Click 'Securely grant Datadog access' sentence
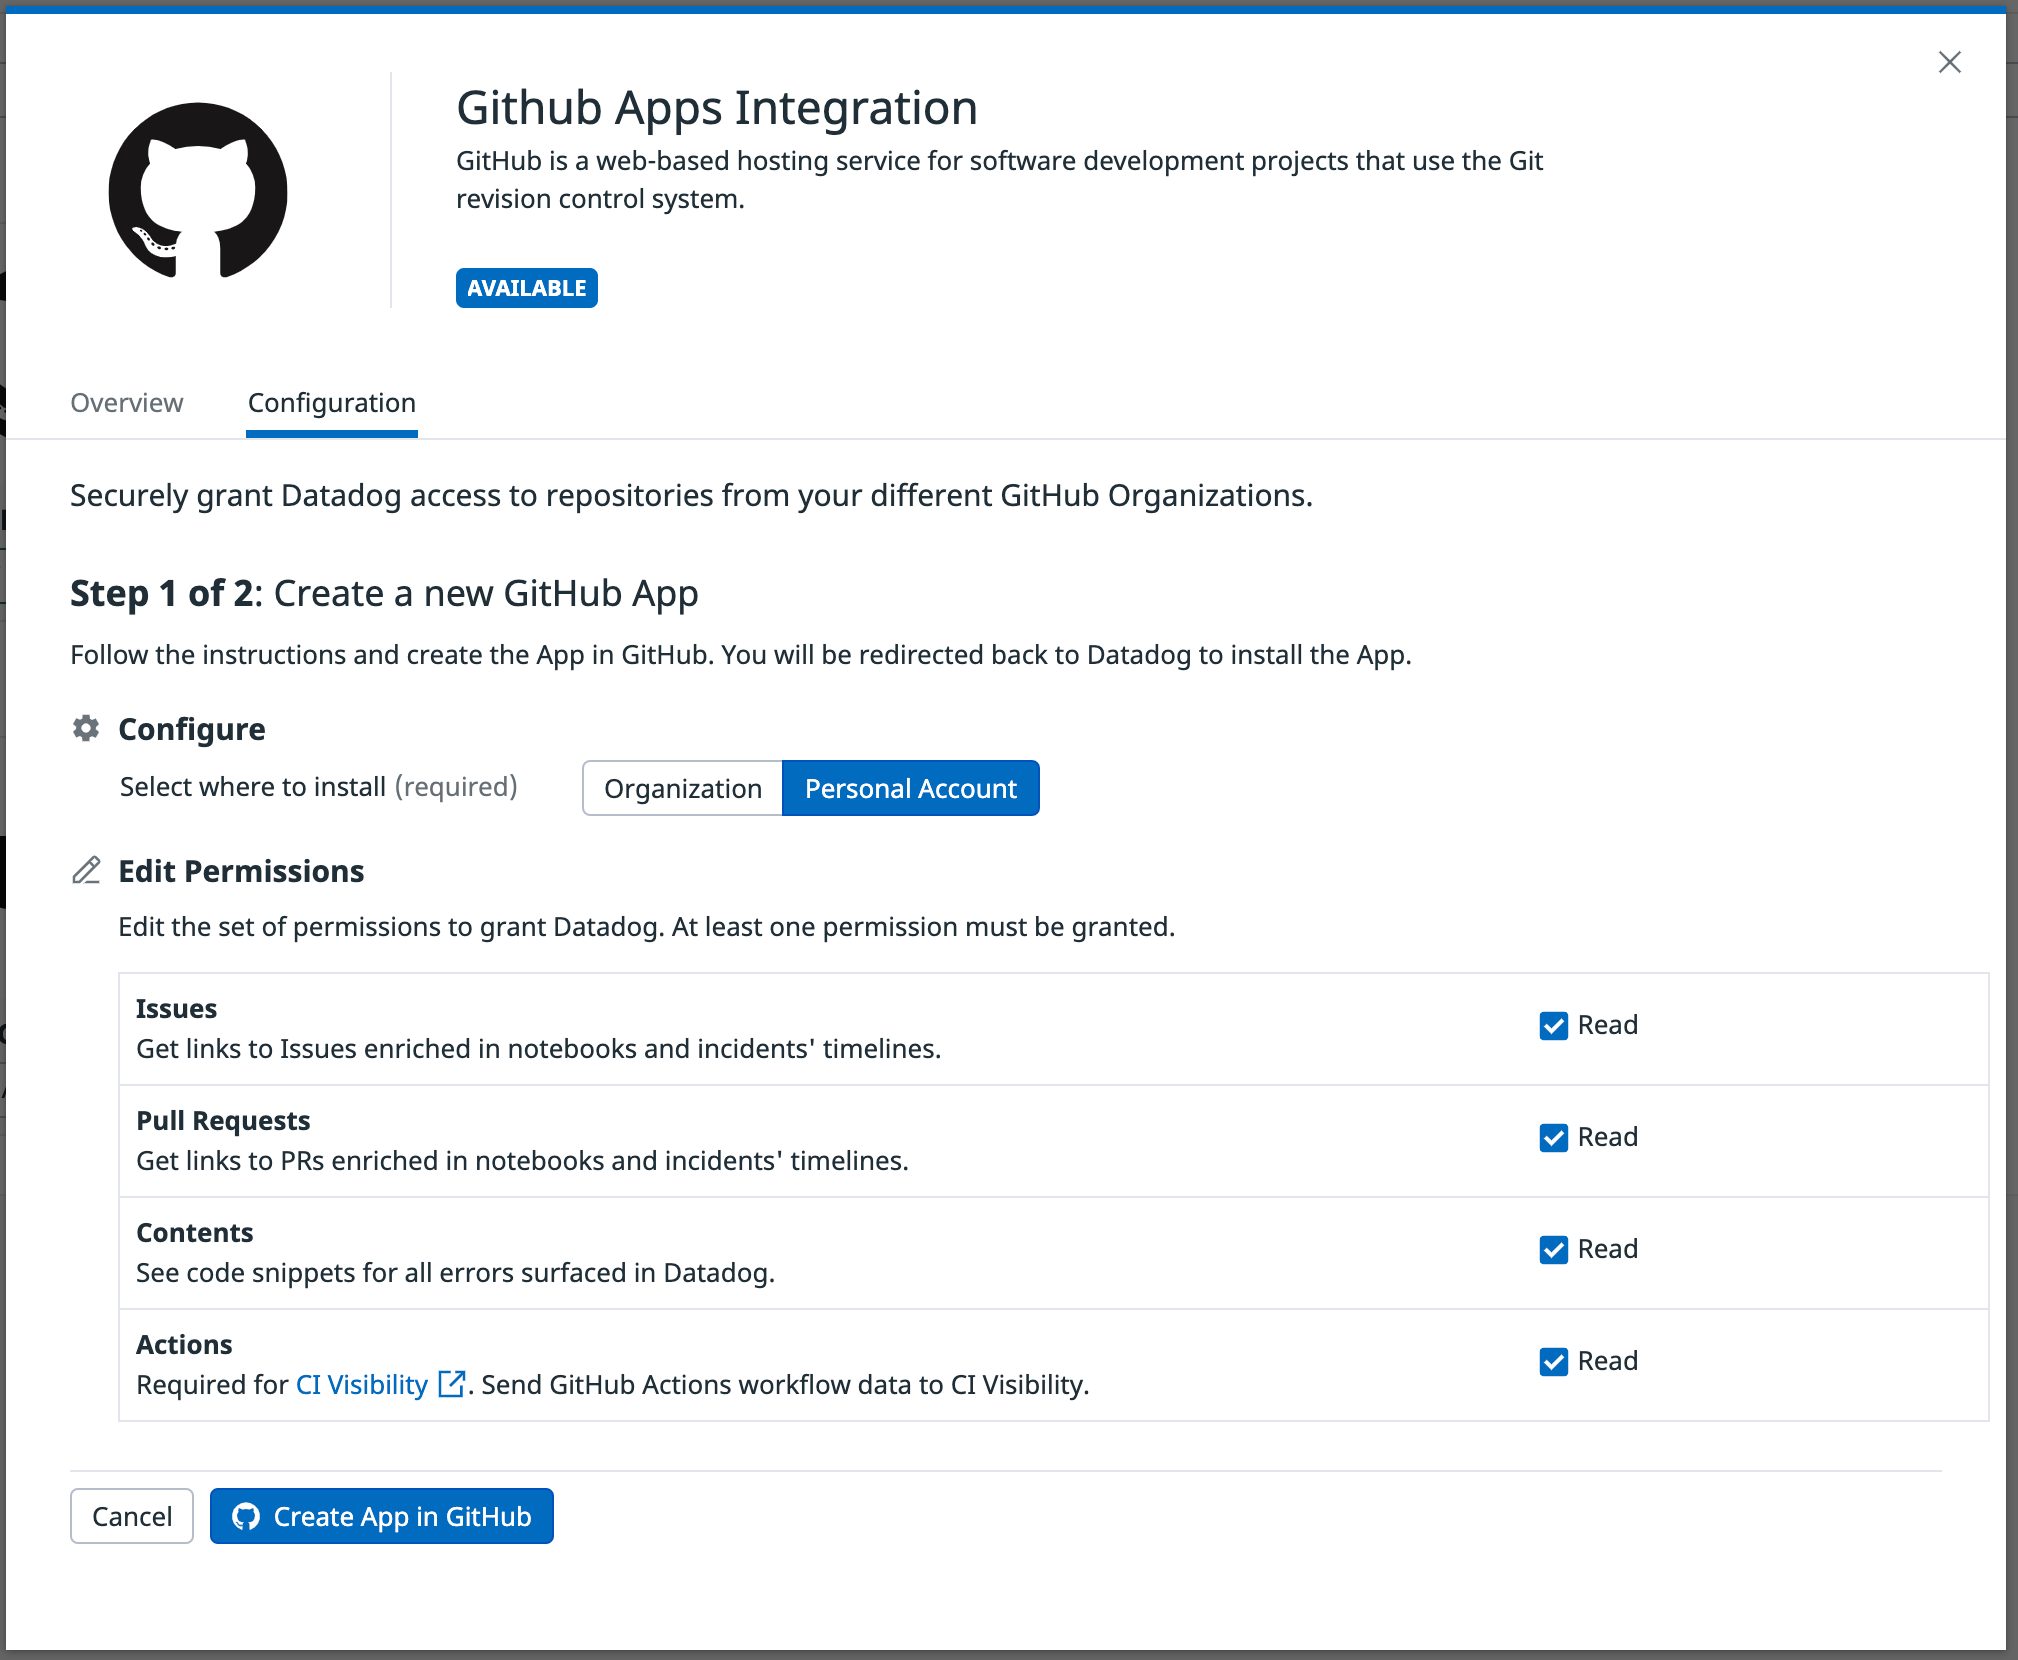2018x1660 pixels. point(691,495)
